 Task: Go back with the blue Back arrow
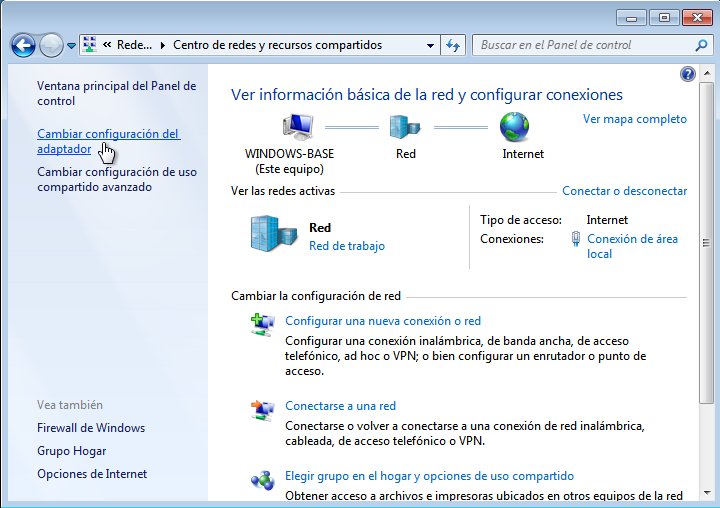click(22, 45)
